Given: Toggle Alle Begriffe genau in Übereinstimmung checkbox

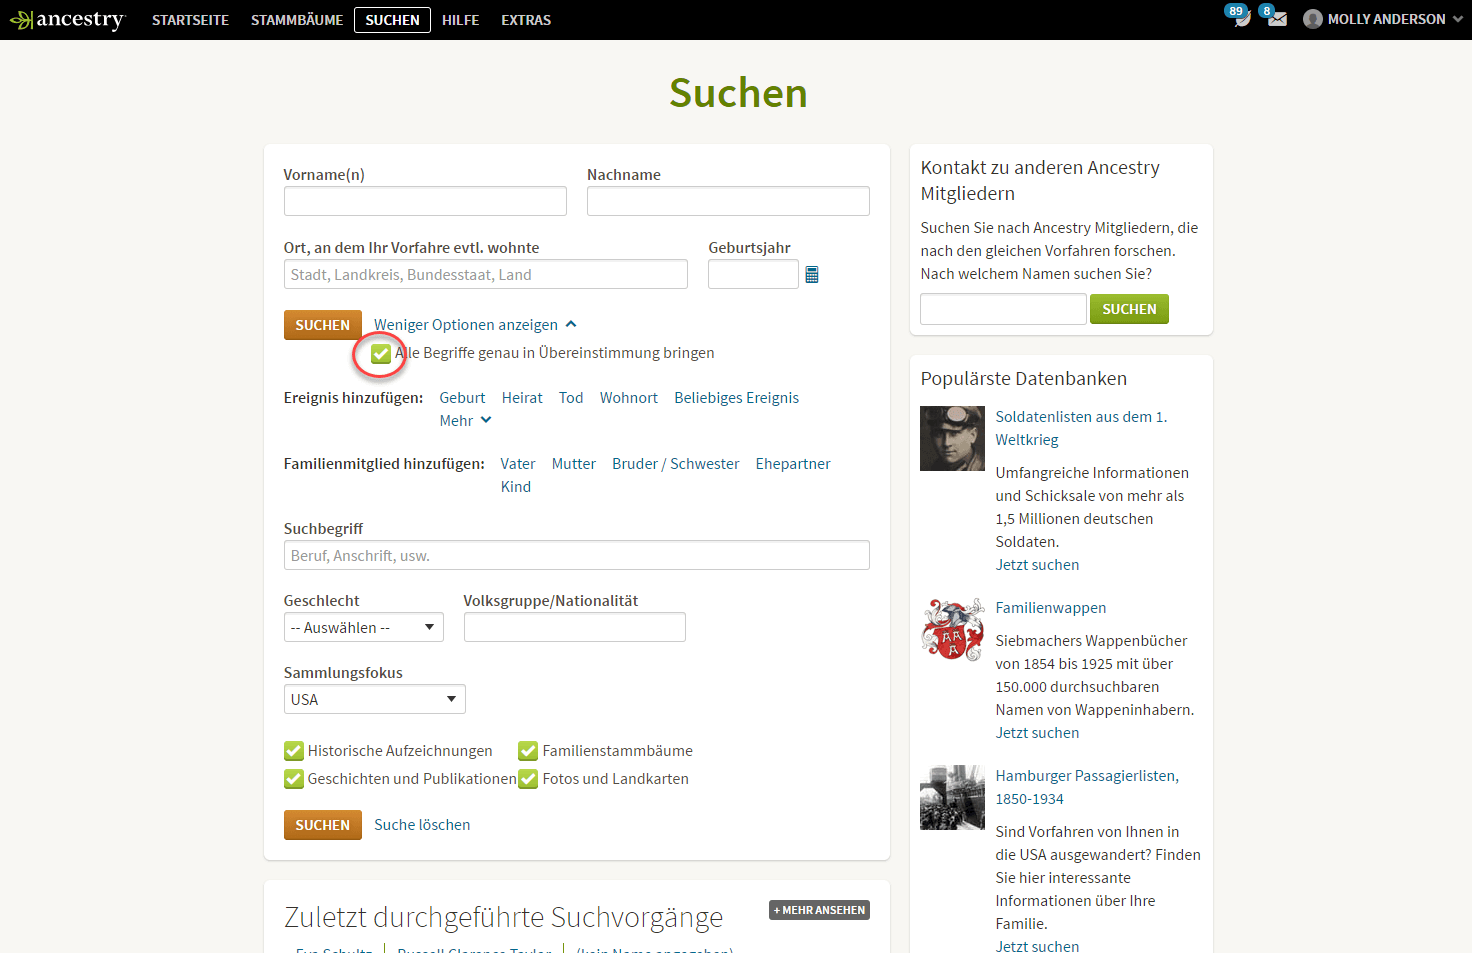Looking at the screenshot, I should (x=381, y=353).
